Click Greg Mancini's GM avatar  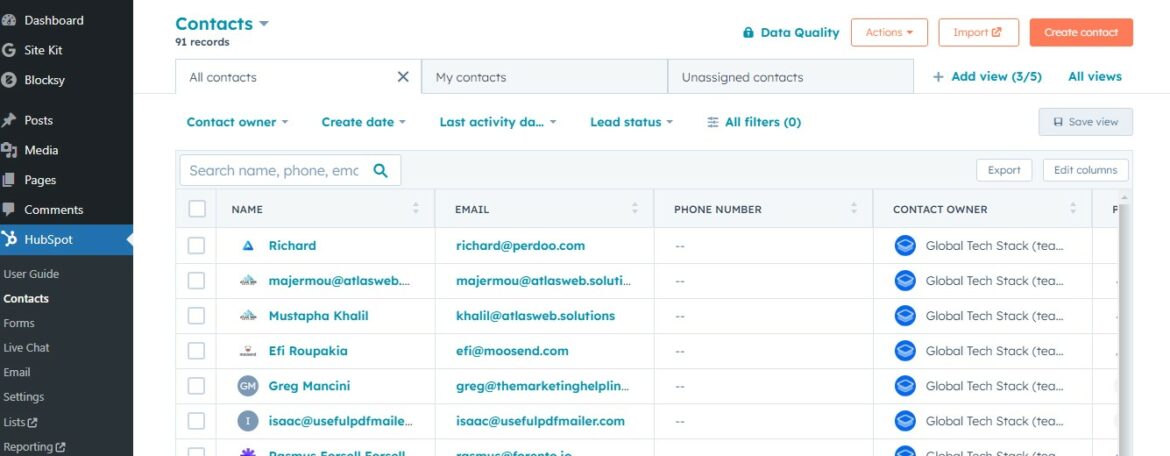(x=248, y=386)
